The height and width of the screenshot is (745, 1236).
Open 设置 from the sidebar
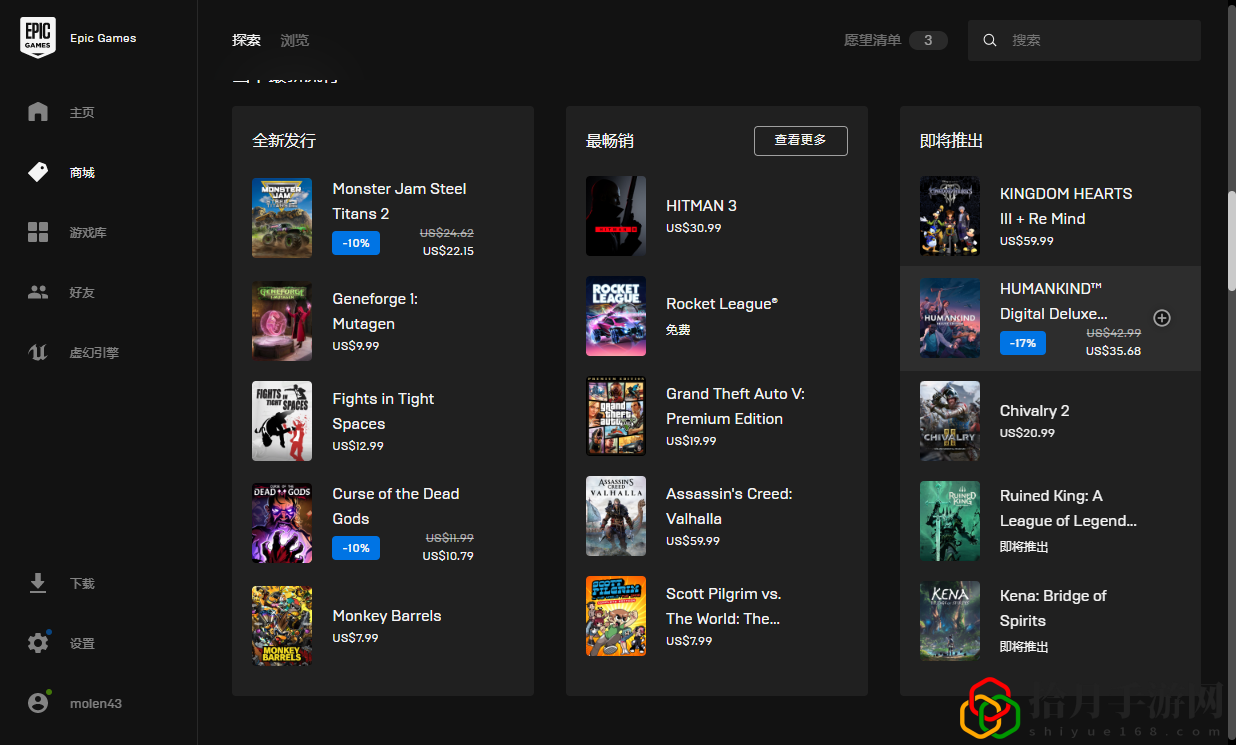(82, 644)
